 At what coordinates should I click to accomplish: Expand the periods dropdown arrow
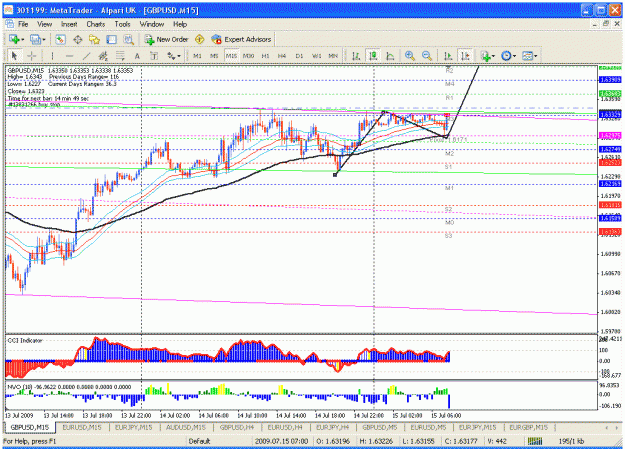515,56
